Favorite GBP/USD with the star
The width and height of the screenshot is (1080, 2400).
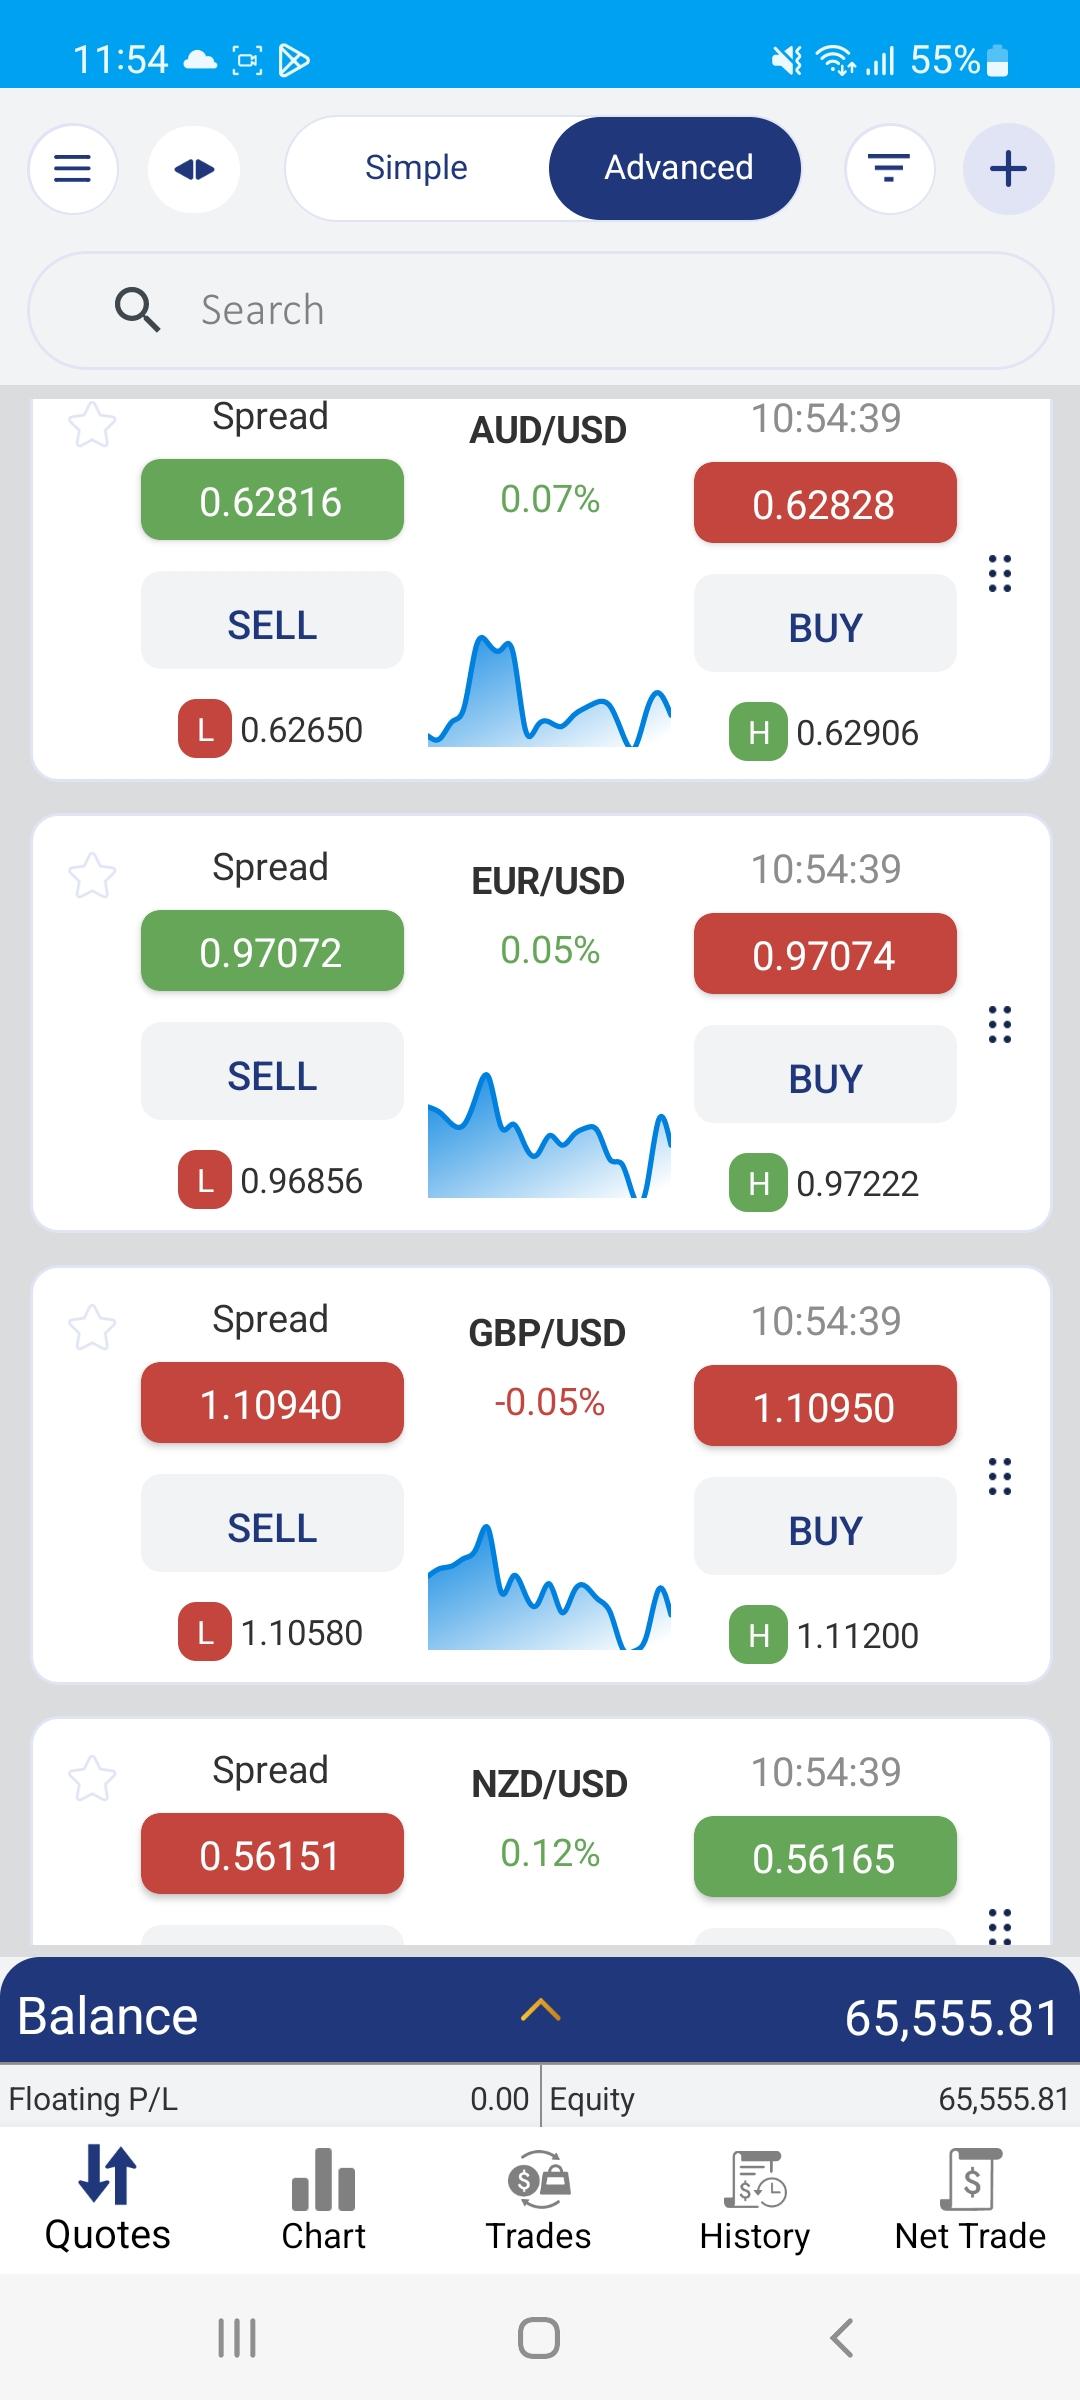pos(92,1328)
